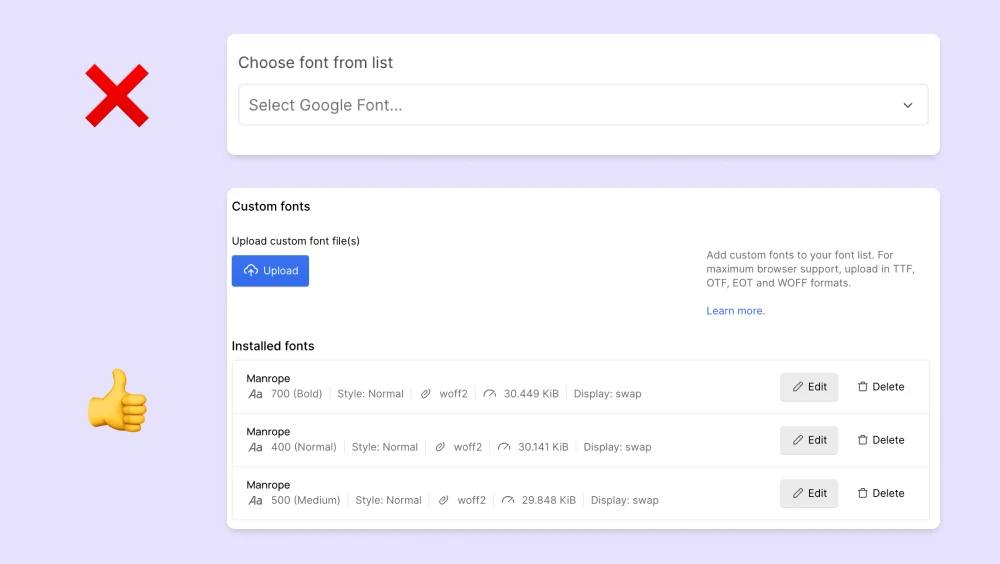Select the Manrope 400 (Normal) font row
The image size is (1000, 564).
pos(500,440)
